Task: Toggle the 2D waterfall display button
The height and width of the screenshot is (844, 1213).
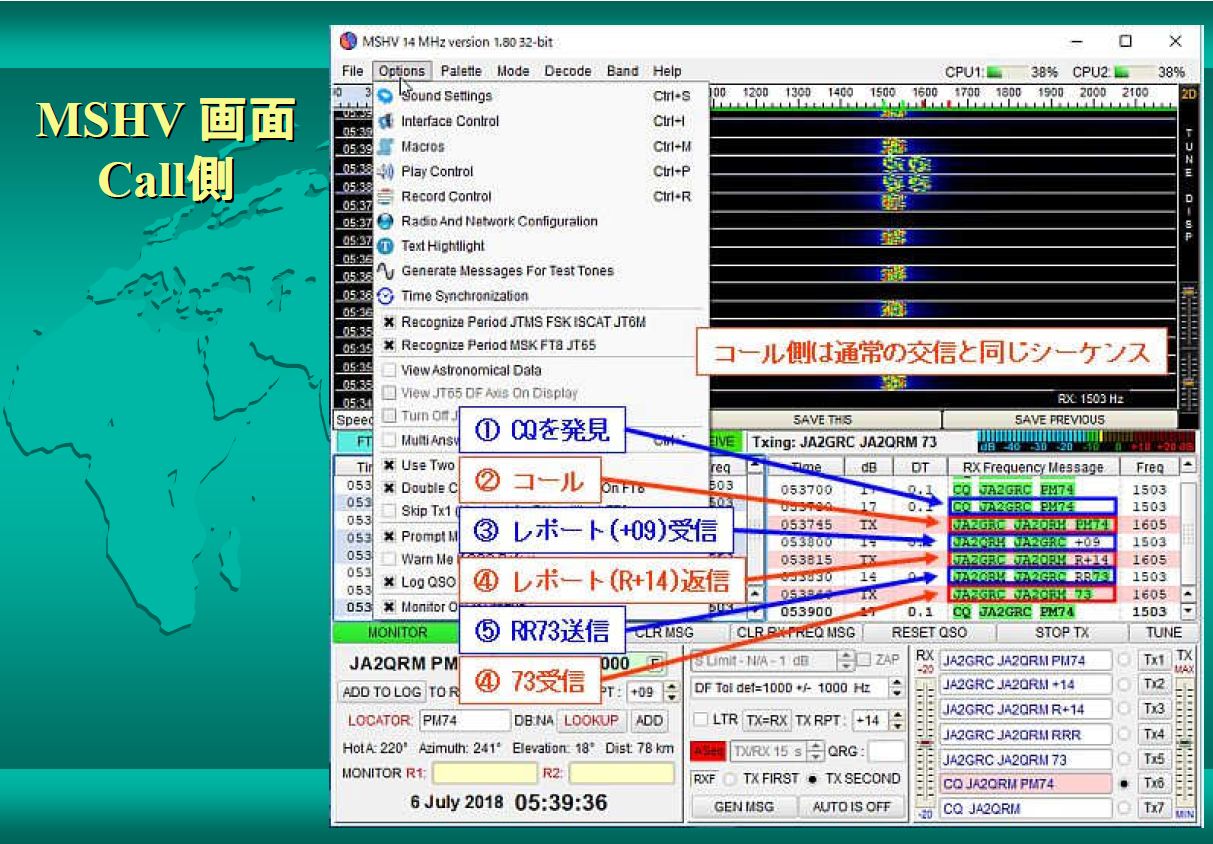Action: coord(1188,93)
